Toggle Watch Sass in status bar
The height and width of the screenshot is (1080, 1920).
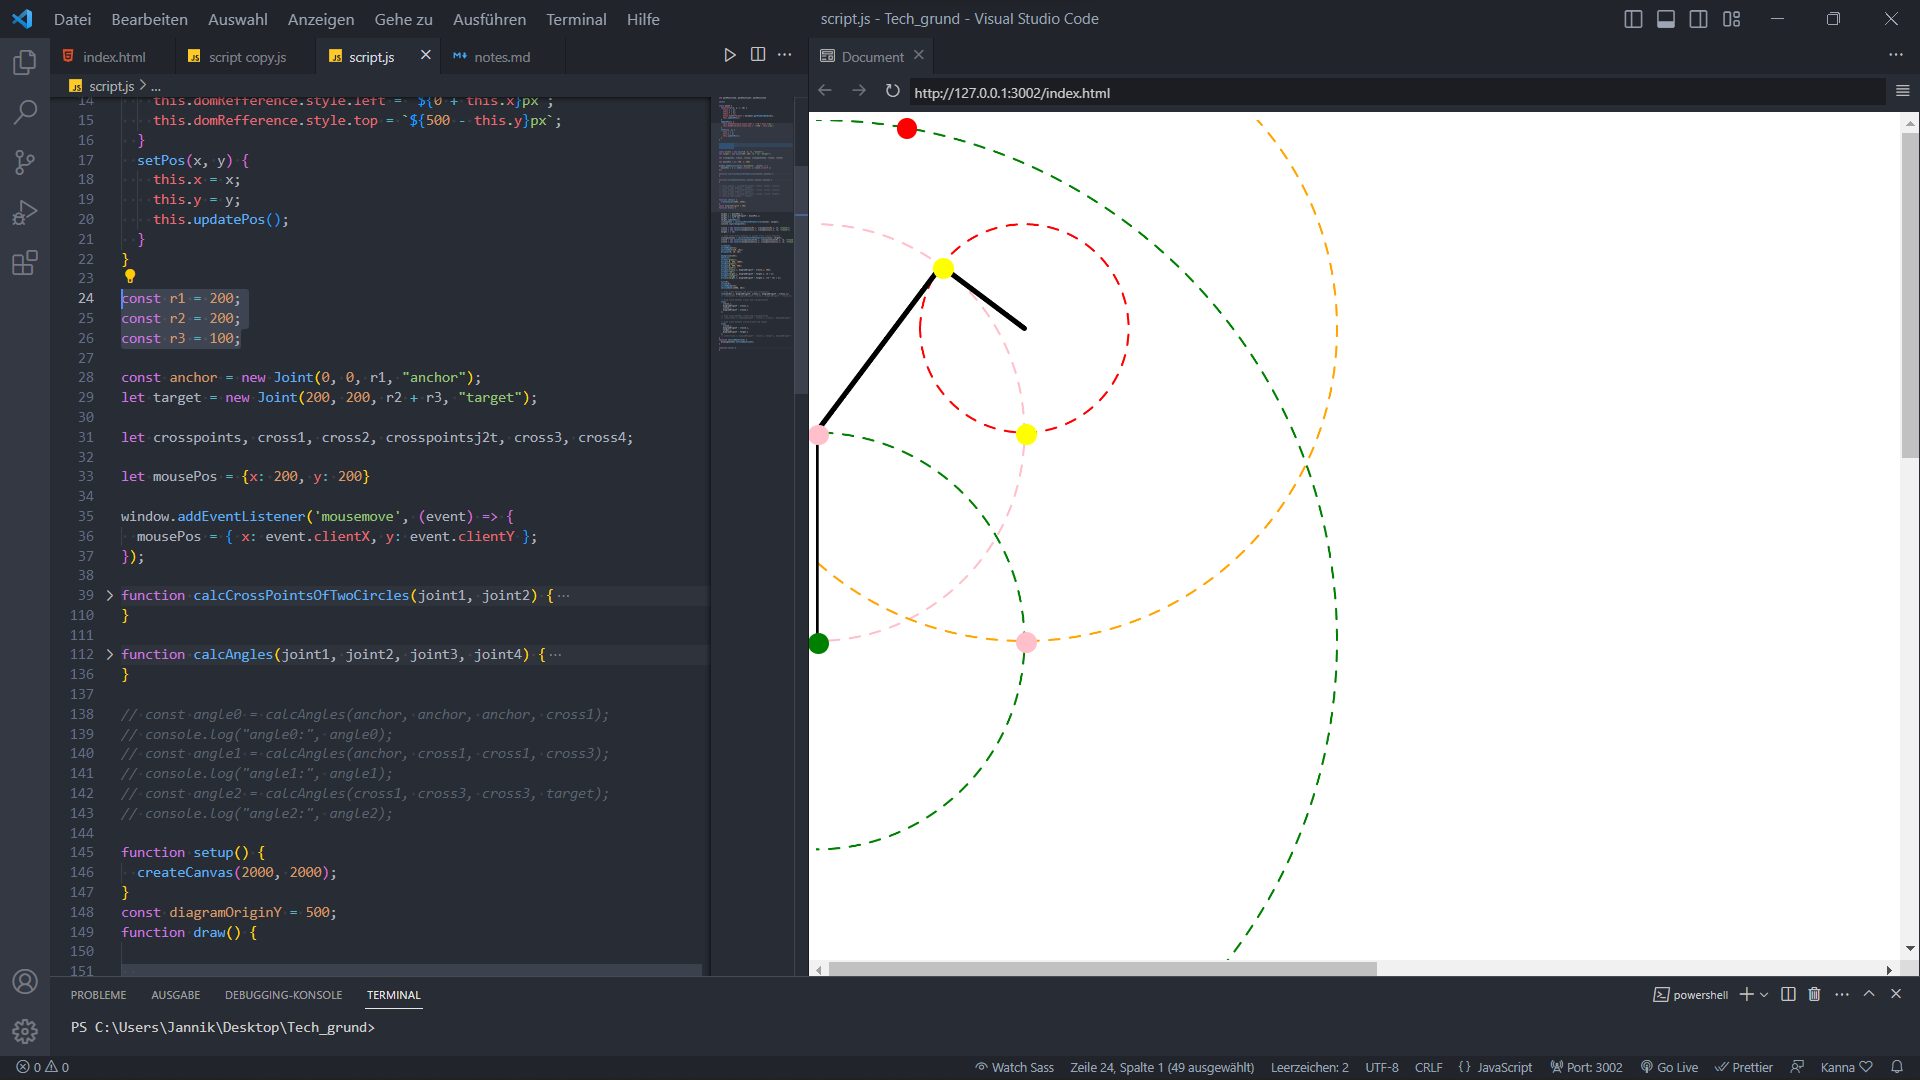[1014, 1067]
